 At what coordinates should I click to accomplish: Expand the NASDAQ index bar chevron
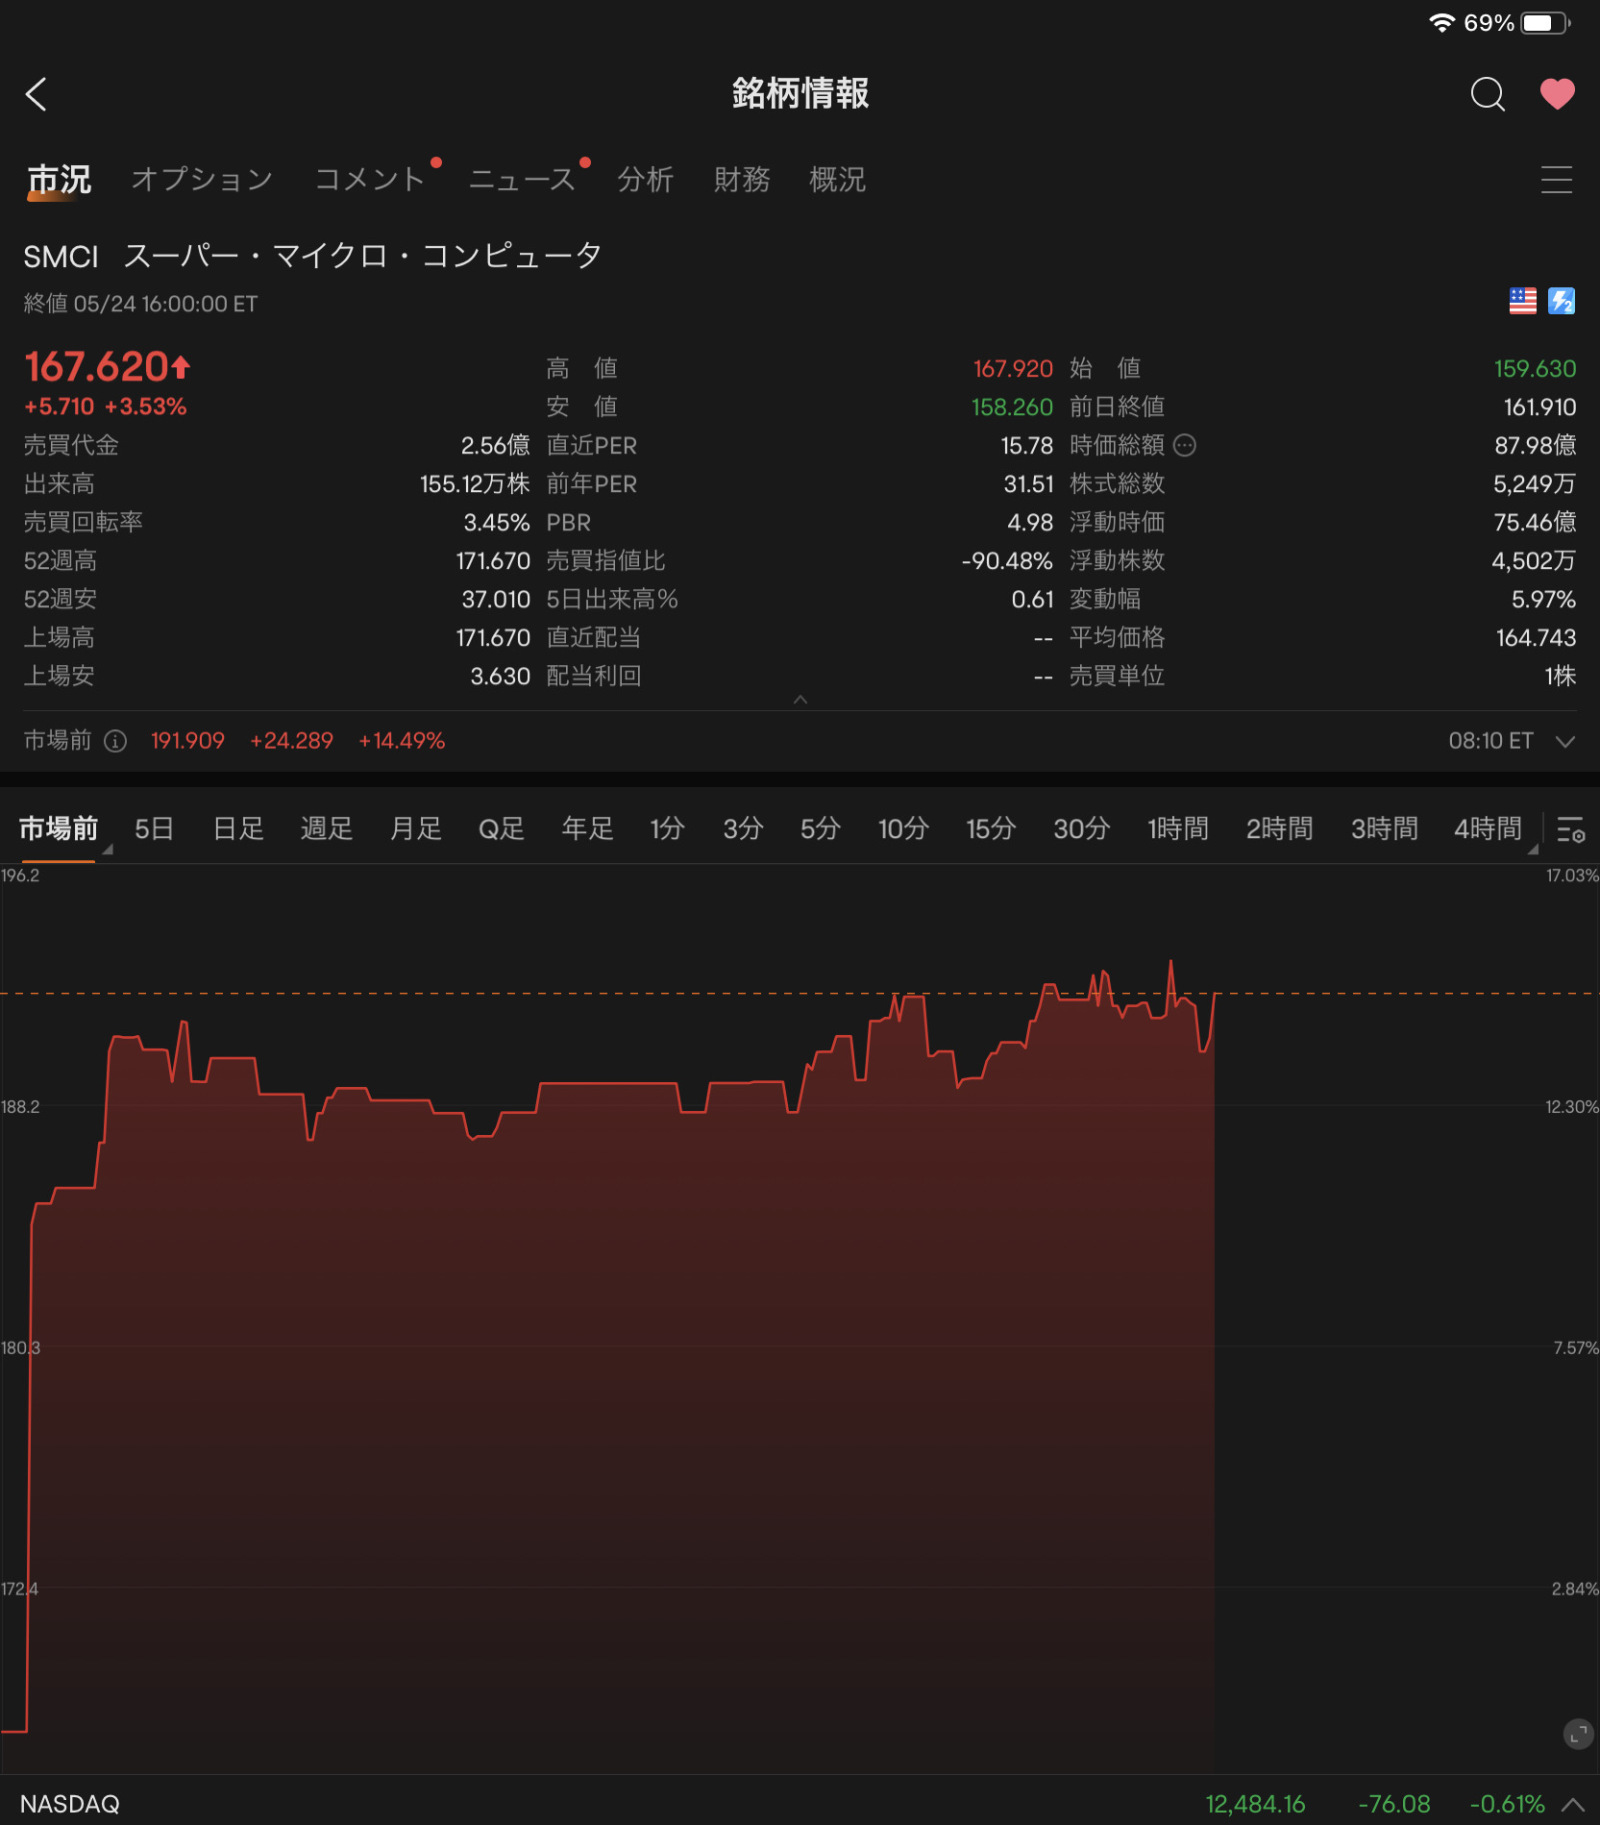point(1573,1805)
